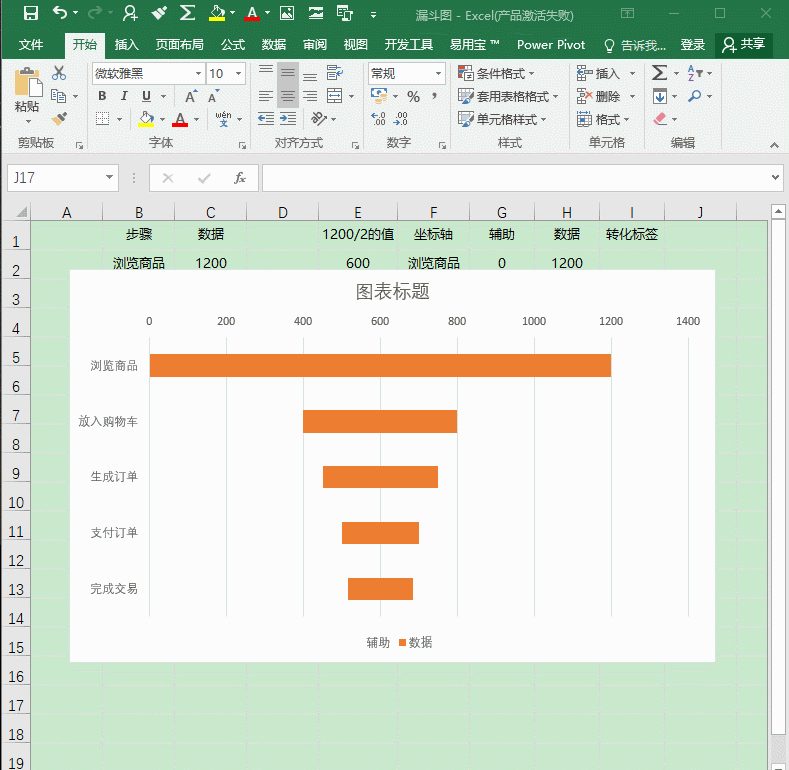Click the Fill down icon in Editing

[x=660, y=96]
